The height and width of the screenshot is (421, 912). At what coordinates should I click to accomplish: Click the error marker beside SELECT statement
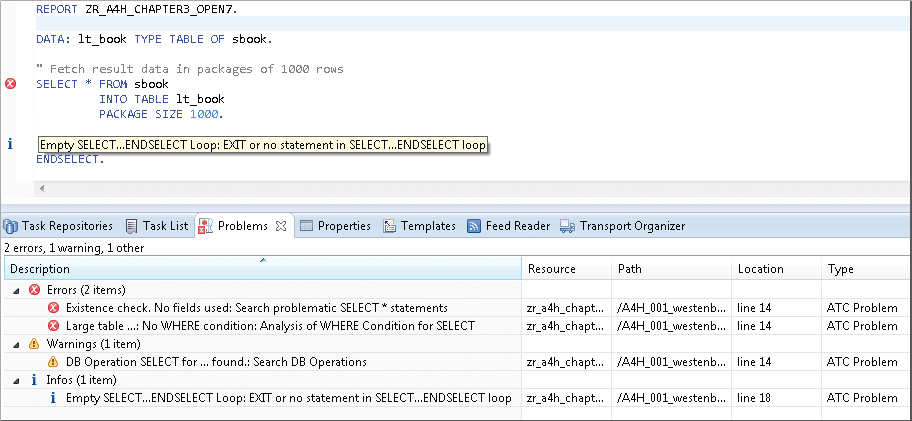pyautogui.click(x=11, y=84)
